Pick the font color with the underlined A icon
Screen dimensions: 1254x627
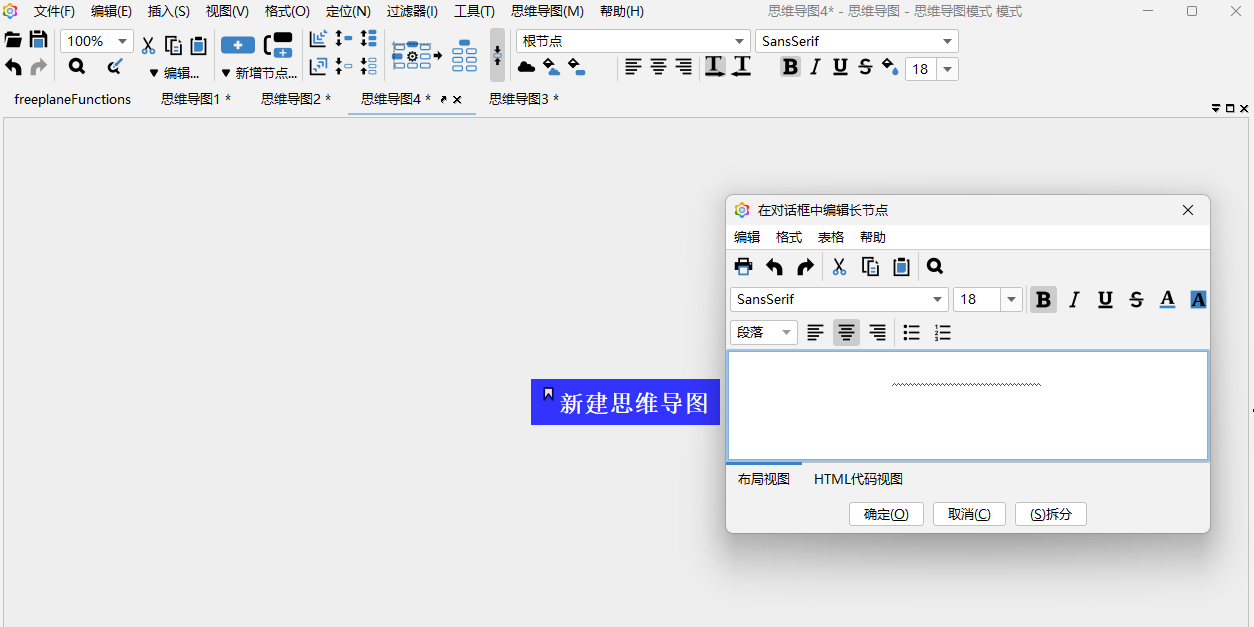point(1167,299)
